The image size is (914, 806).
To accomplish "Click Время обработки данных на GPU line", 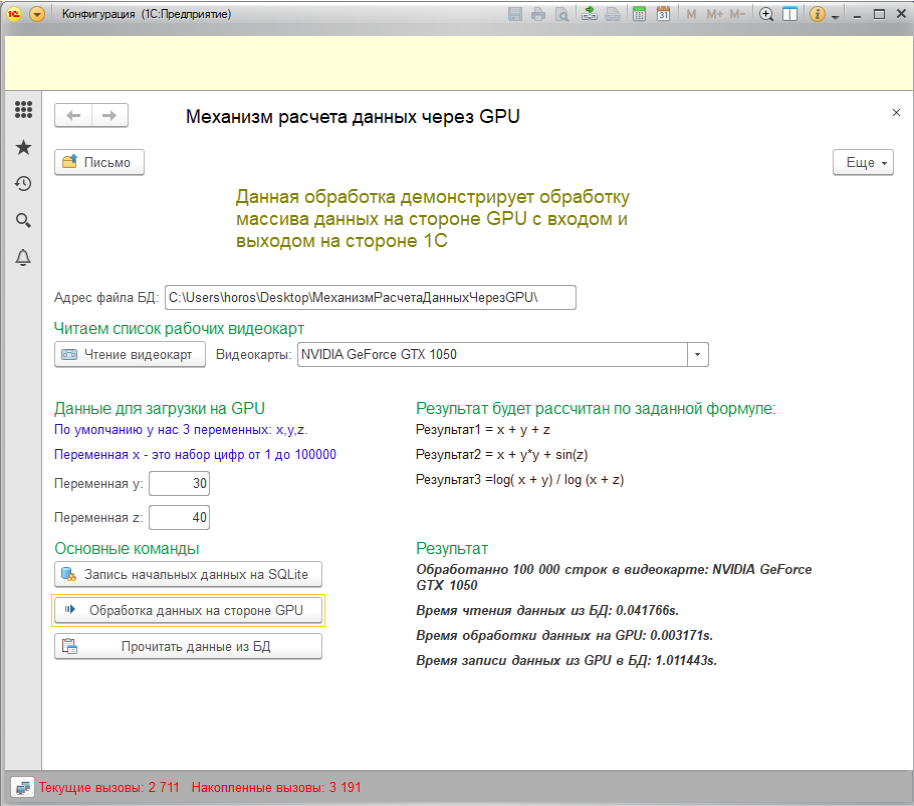I will point(564,635).
